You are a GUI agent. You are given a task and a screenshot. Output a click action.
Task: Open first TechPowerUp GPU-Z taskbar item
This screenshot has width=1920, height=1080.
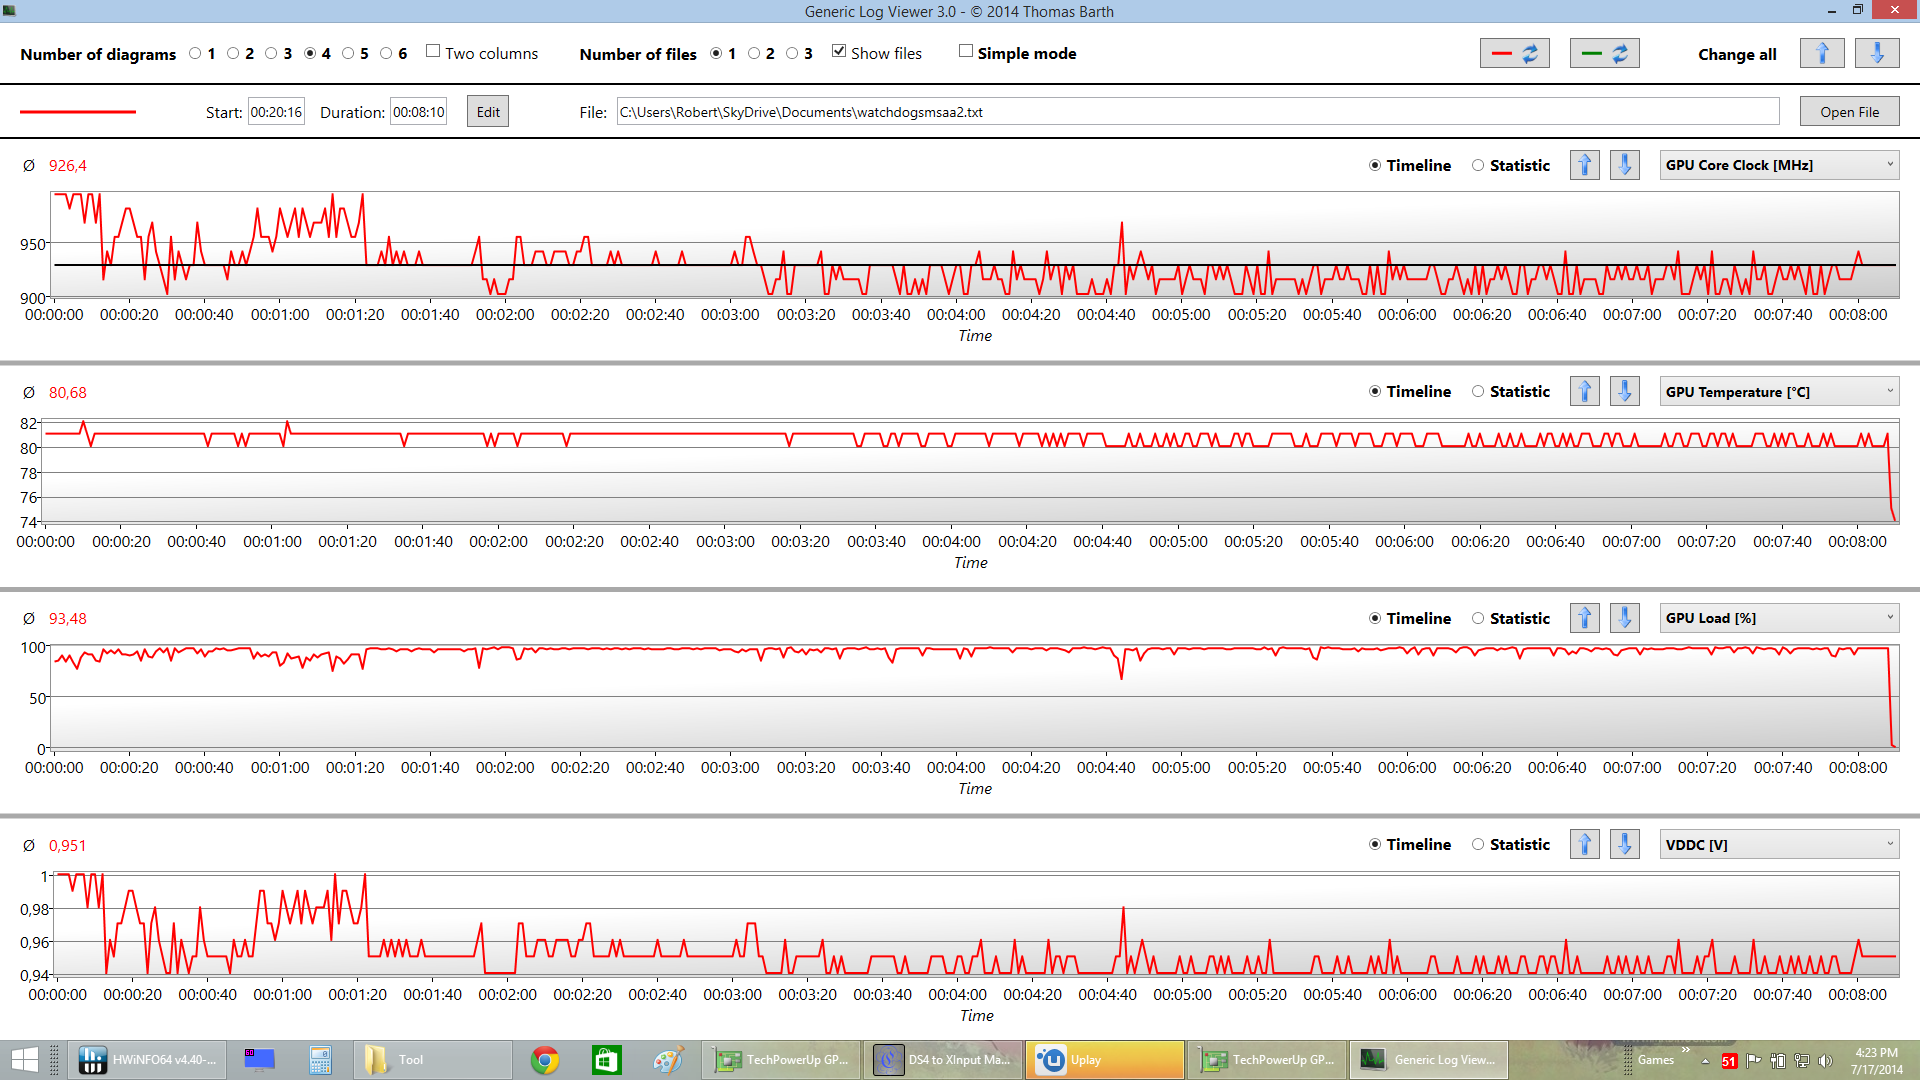(x=781, y=1060)
